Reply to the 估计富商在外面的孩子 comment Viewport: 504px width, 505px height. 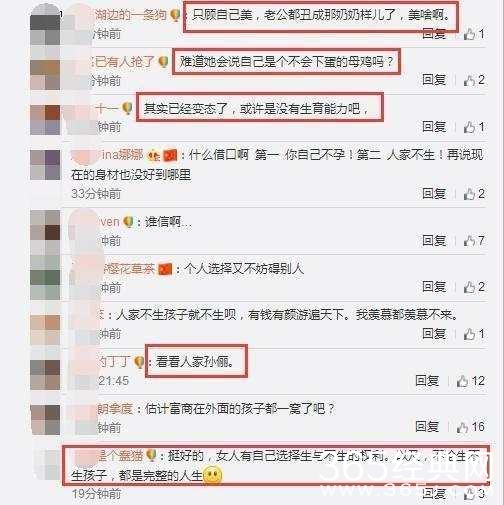coord(427,427)
